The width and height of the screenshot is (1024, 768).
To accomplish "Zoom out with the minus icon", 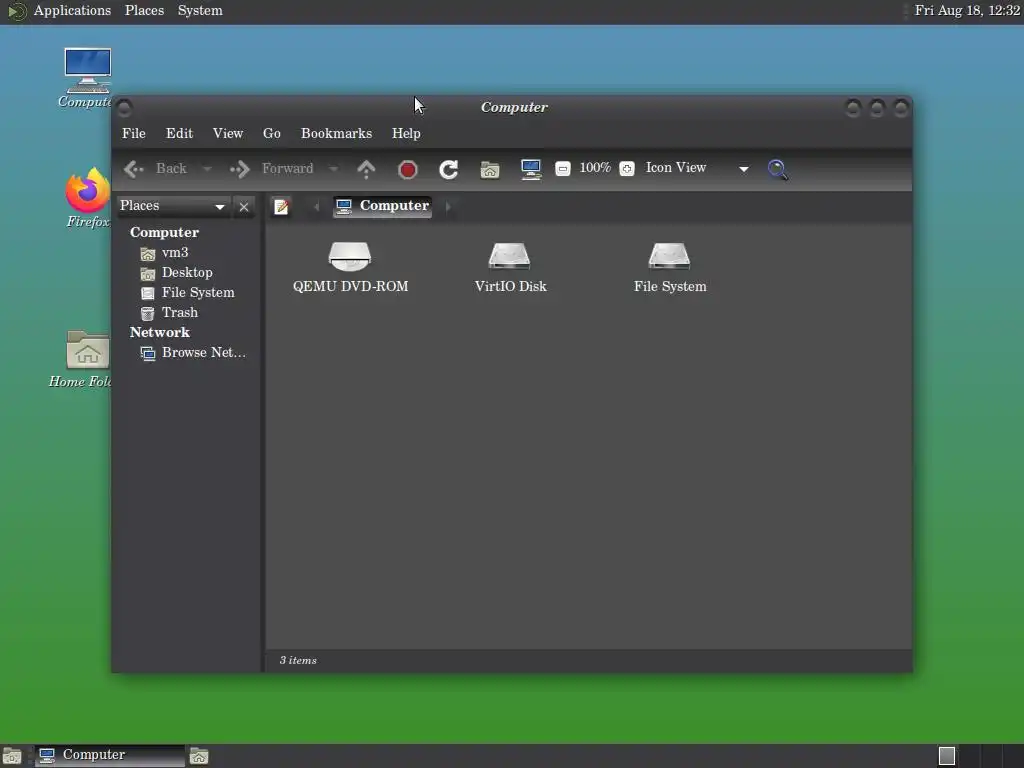I will click(x=562, y=169).
